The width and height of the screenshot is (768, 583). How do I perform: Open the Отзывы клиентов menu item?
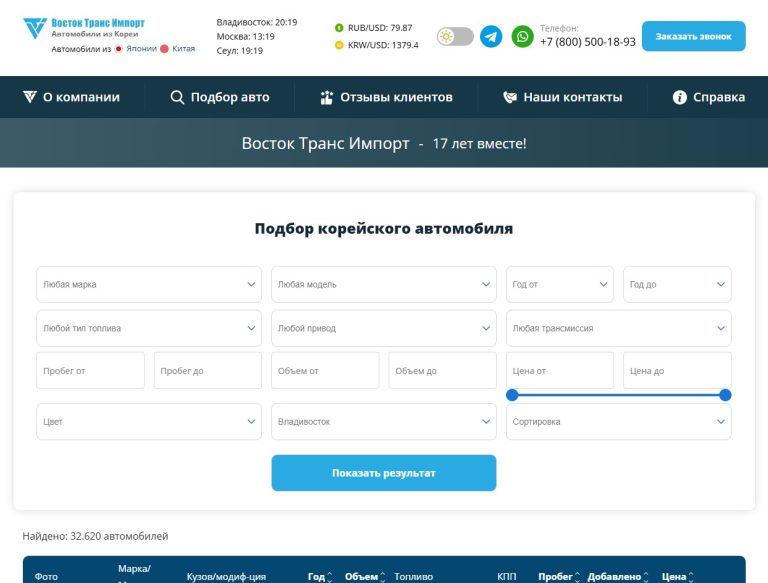click(x=386, y=97)
